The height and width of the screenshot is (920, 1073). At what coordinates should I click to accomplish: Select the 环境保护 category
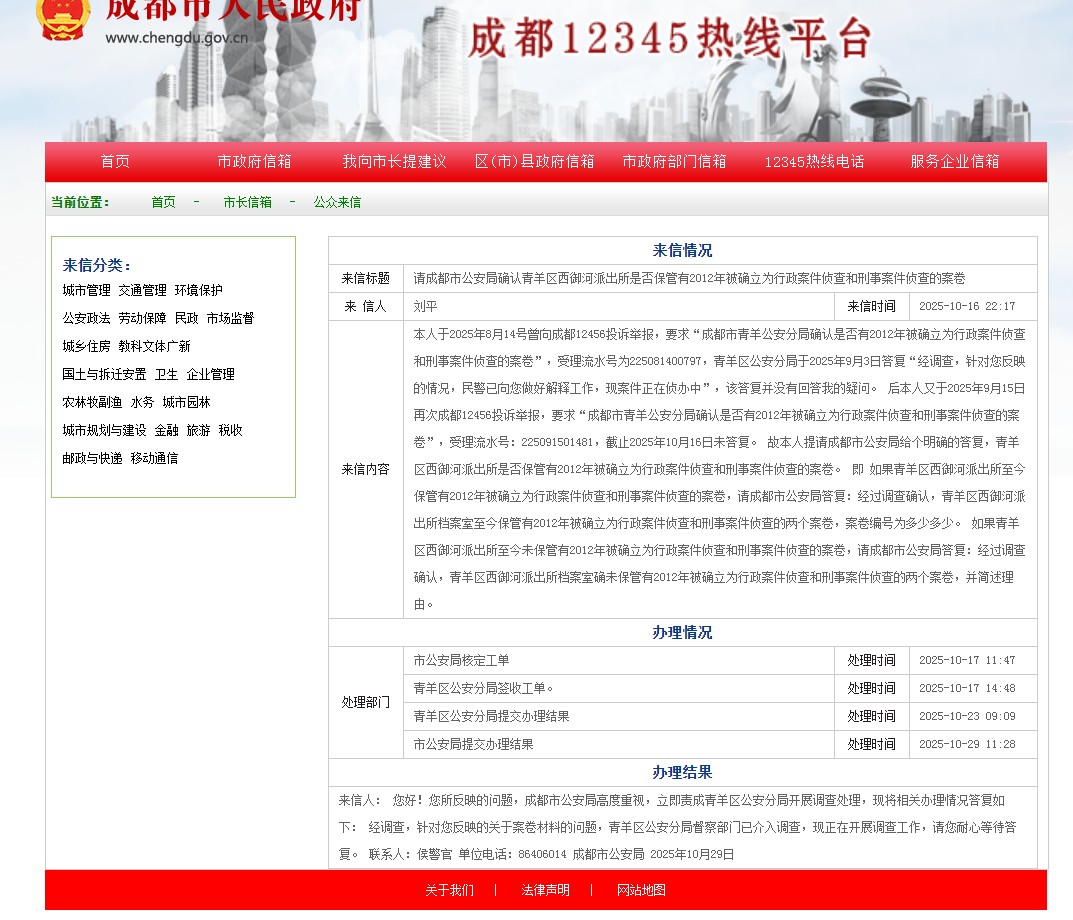coord(198,290)
